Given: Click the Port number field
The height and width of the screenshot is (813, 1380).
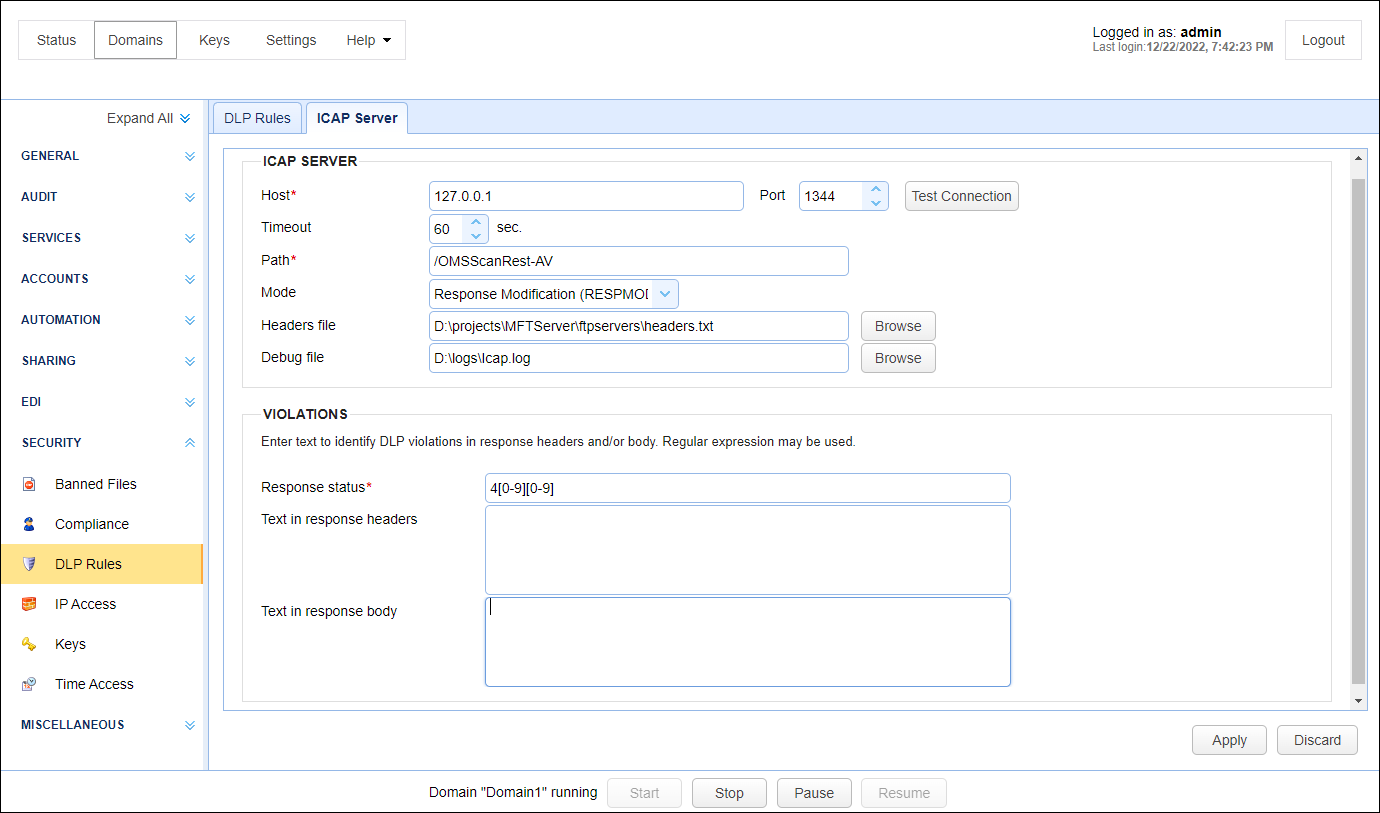Looking at the screenshot, I should tap(832, 196).
